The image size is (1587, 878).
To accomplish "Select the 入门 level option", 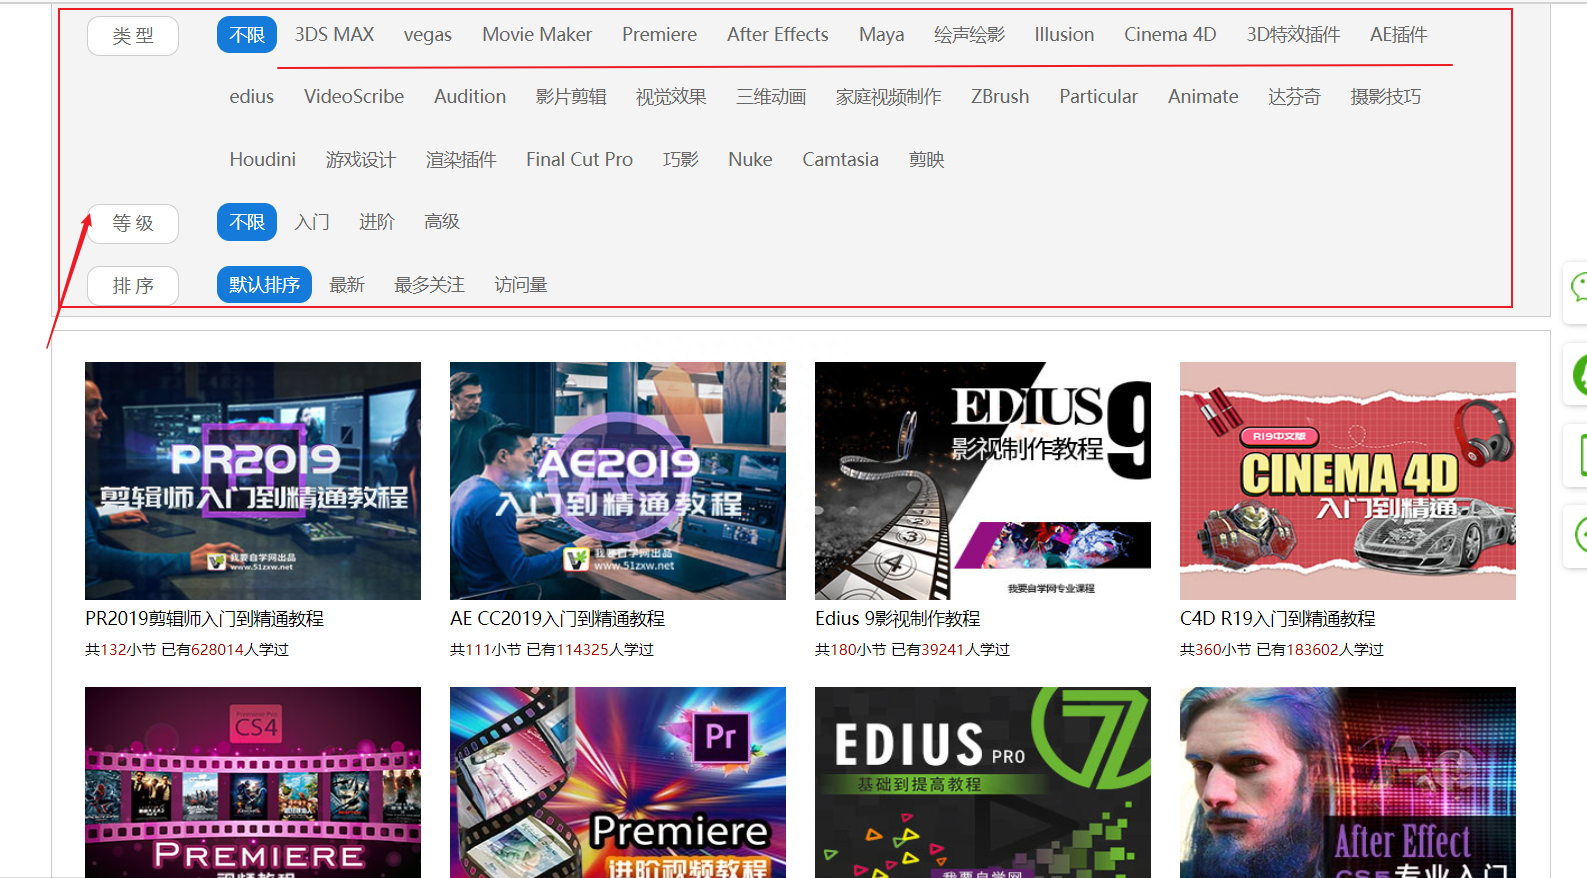I will [312, 222].
